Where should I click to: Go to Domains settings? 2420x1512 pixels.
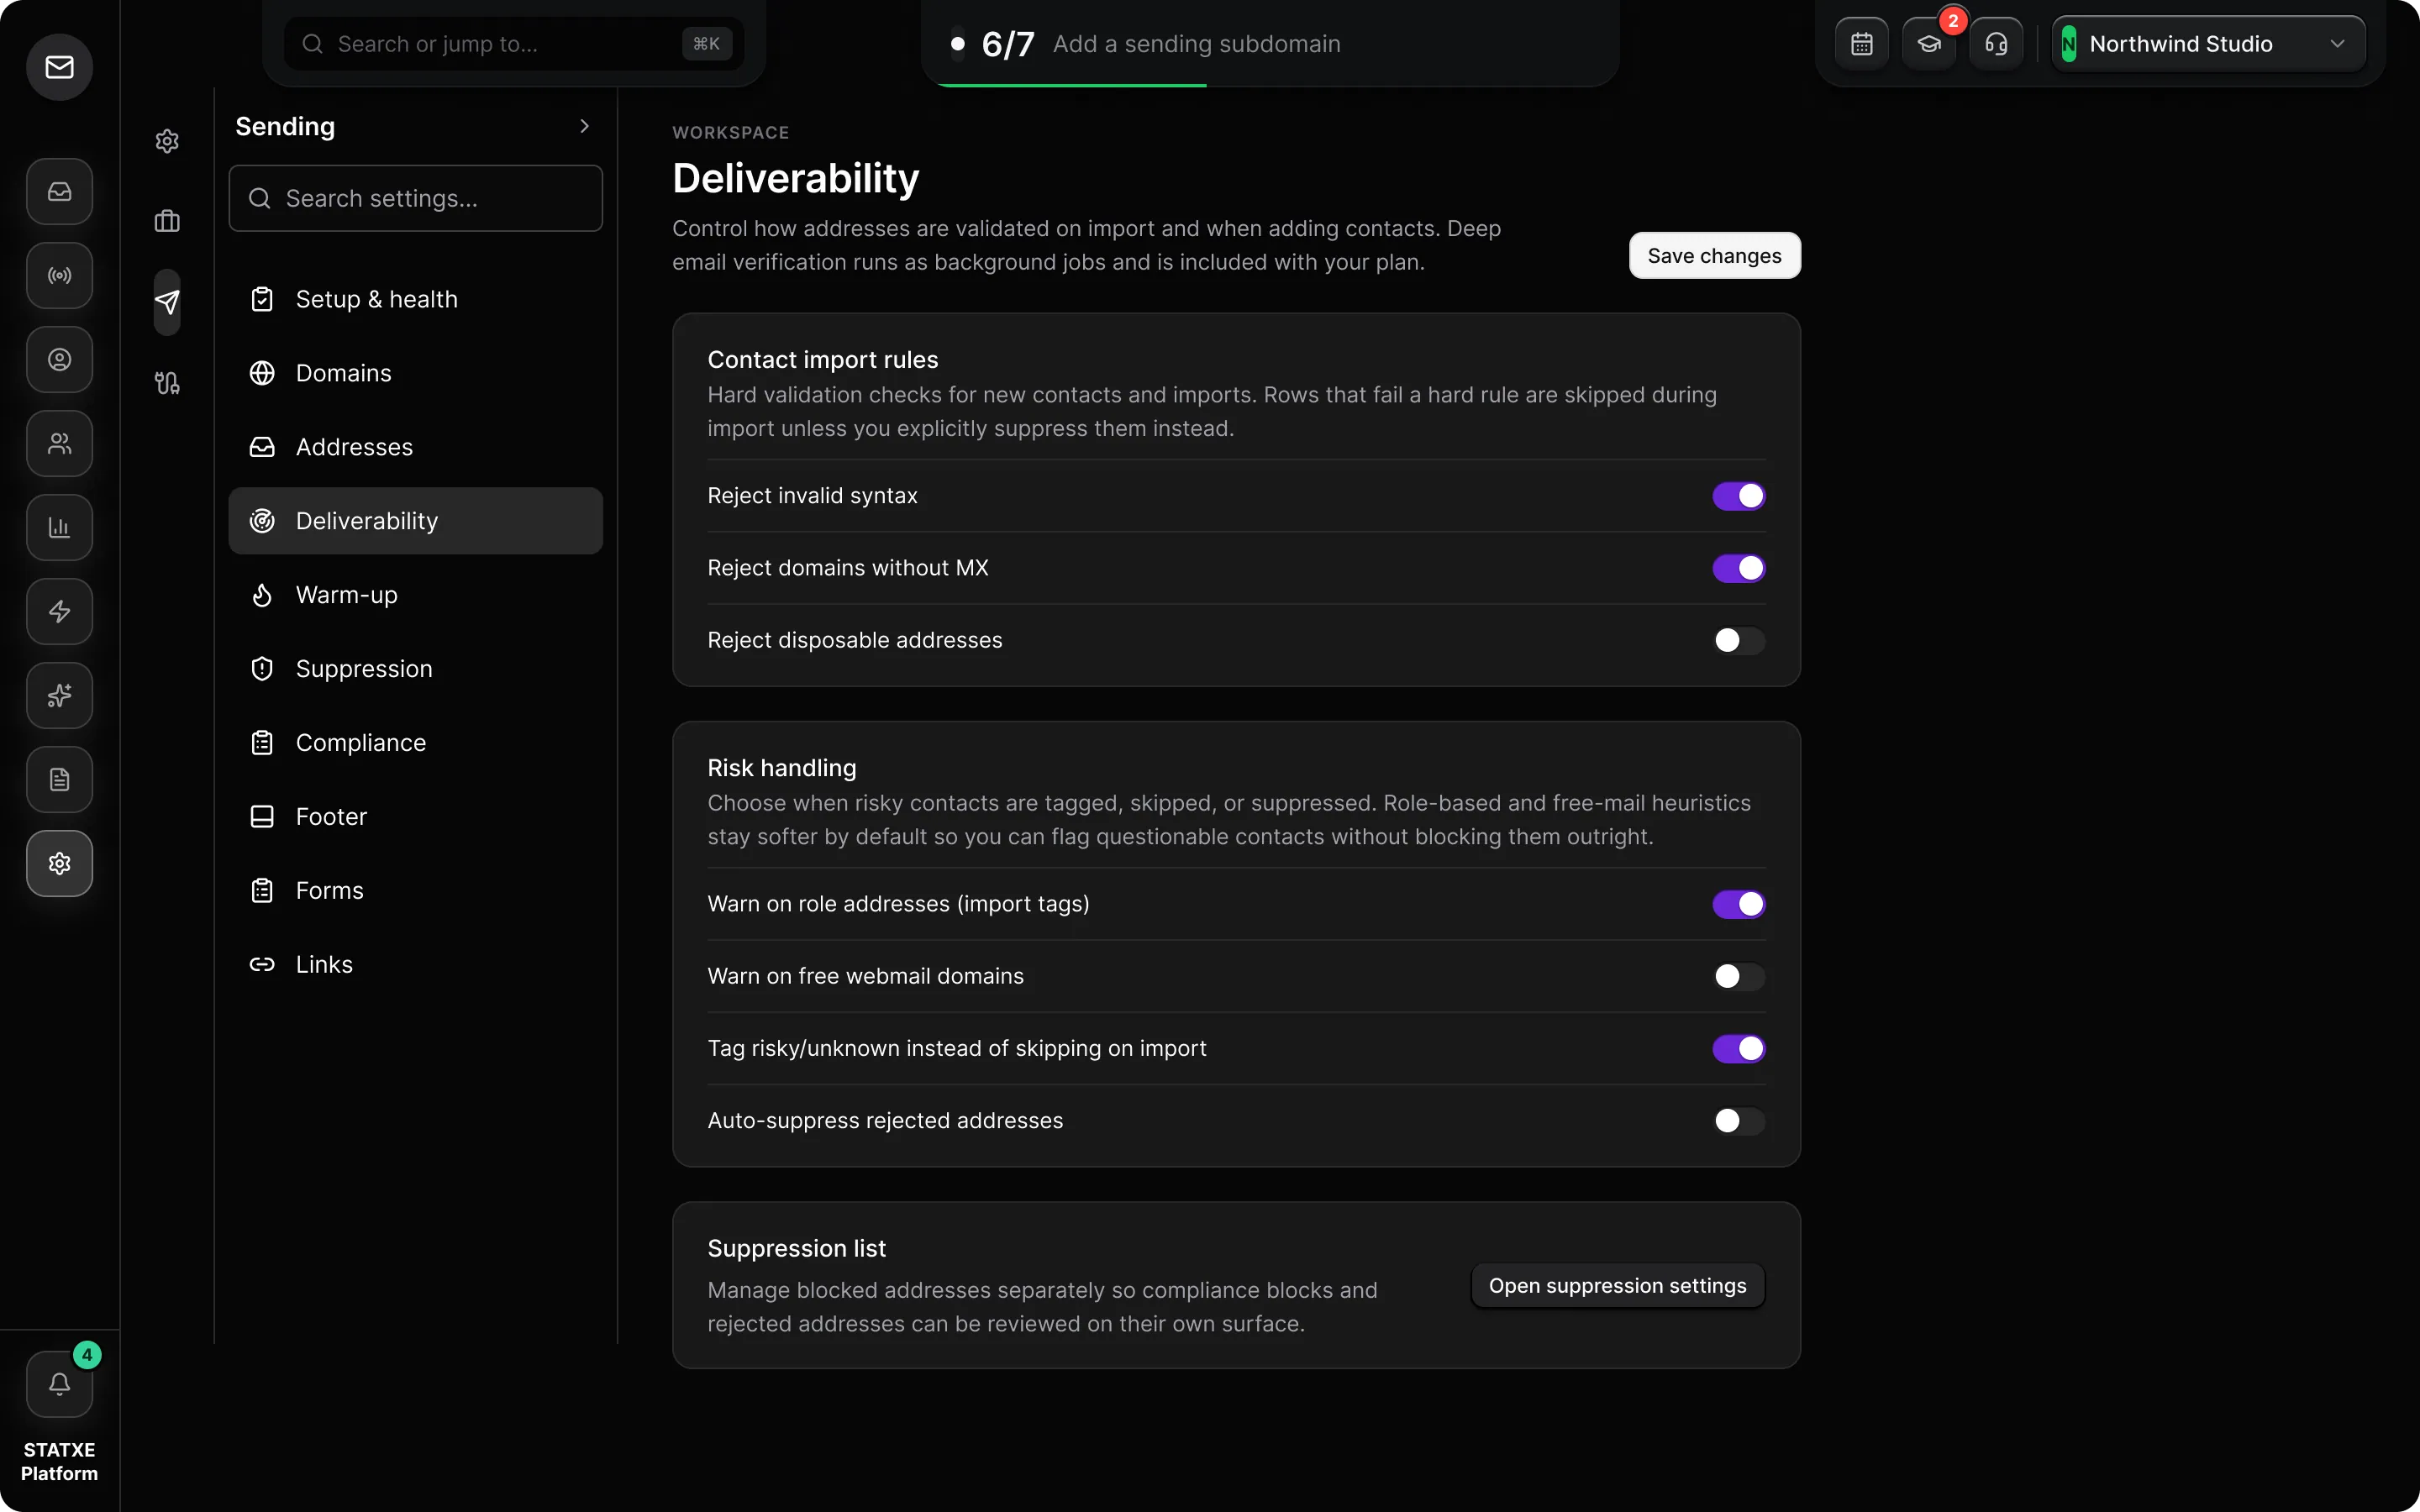tap(415, 373)
